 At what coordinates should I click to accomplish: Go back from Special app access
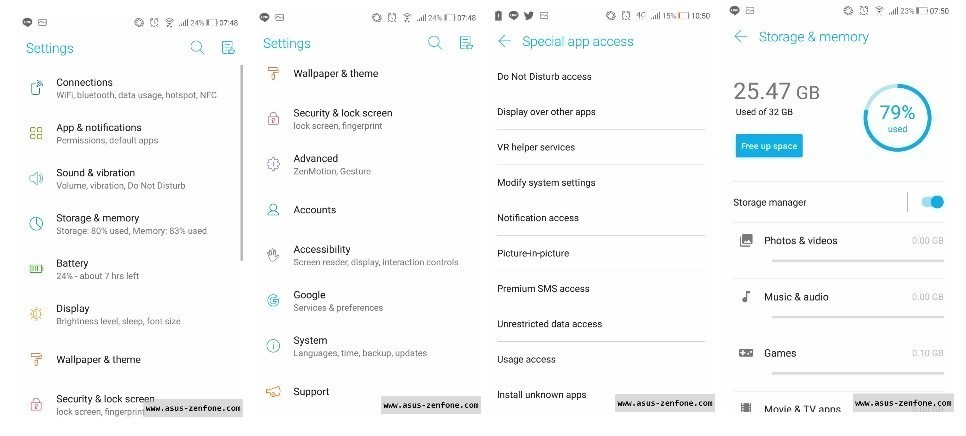(505, 41)
